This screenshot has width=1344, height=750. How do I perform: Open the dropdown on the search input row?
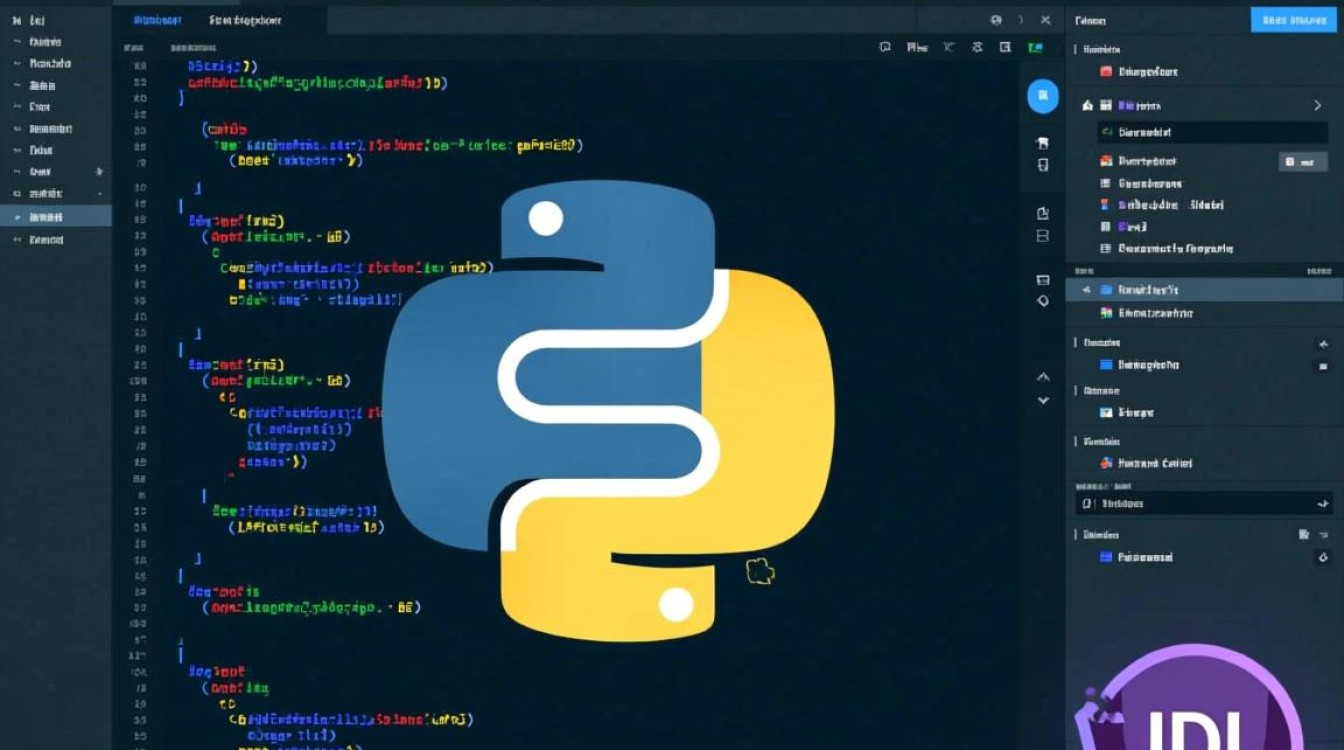[1326, 503]
